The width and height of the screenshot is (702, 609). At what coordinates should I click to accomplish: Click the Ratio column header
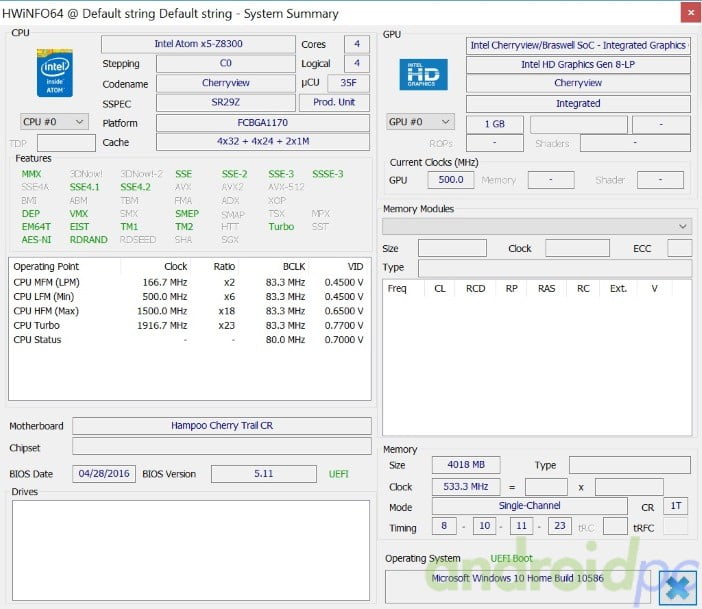pos(224,266)
